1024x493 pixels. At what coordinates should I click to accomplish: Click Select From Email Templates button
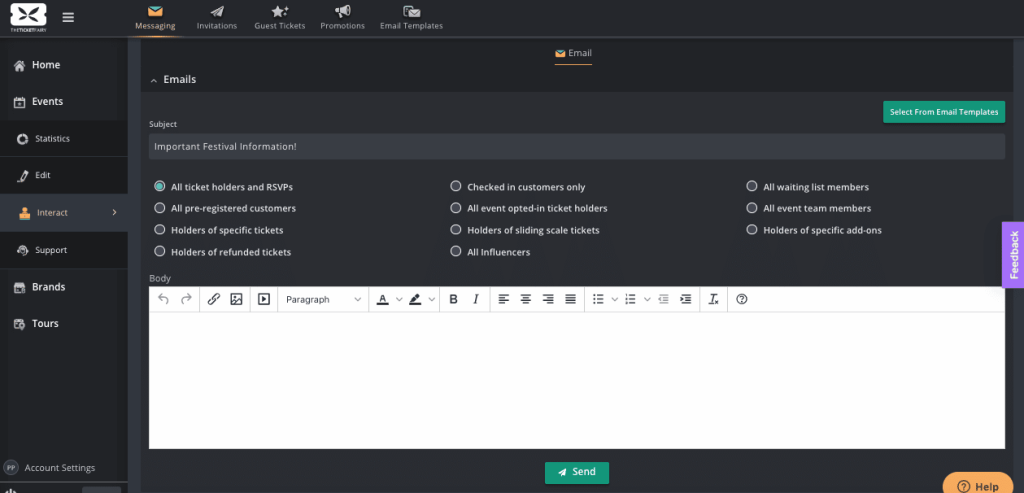pyautogui.click(x=944, y=112)
